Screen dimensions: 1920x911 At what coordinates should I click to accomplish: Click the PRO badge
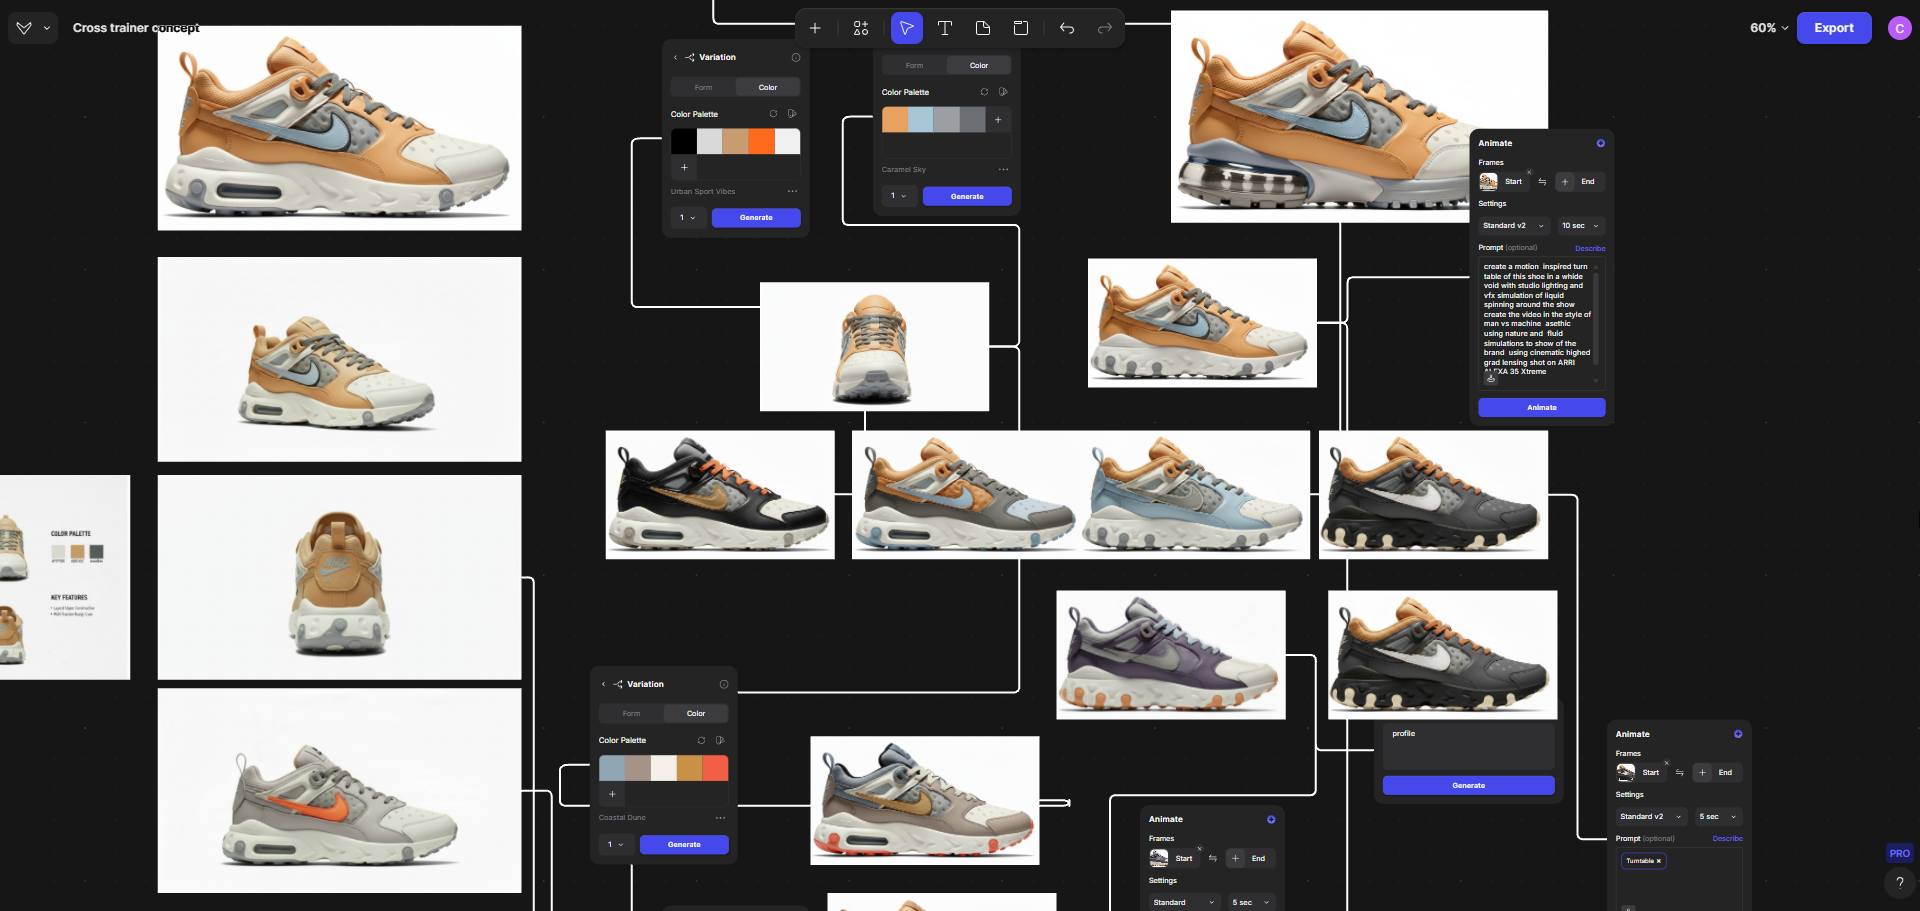[1899, 854]
